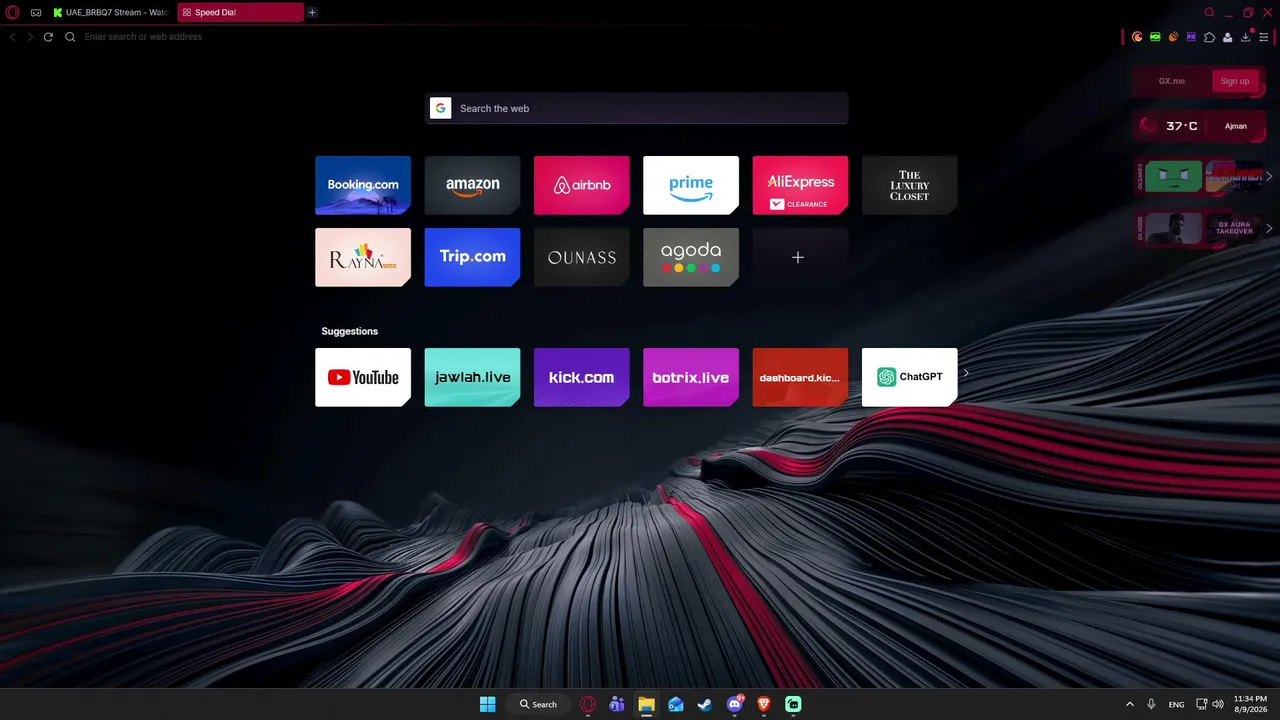This screenshot has height=720, width=1280.
Task: Show hidden system tray icons
Action: (1130, 704)
